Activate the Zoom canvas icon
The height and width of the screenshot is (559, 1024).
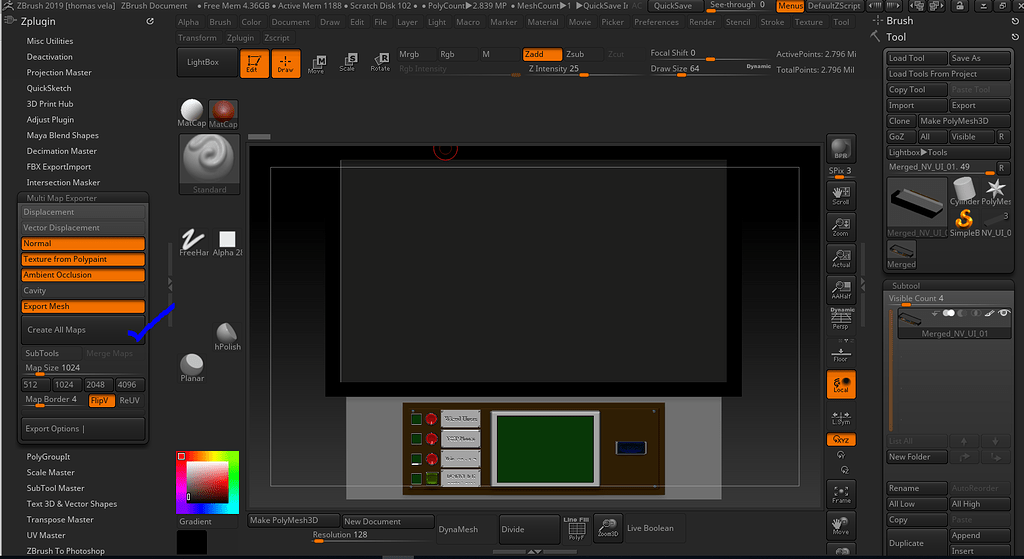(840, 227)
